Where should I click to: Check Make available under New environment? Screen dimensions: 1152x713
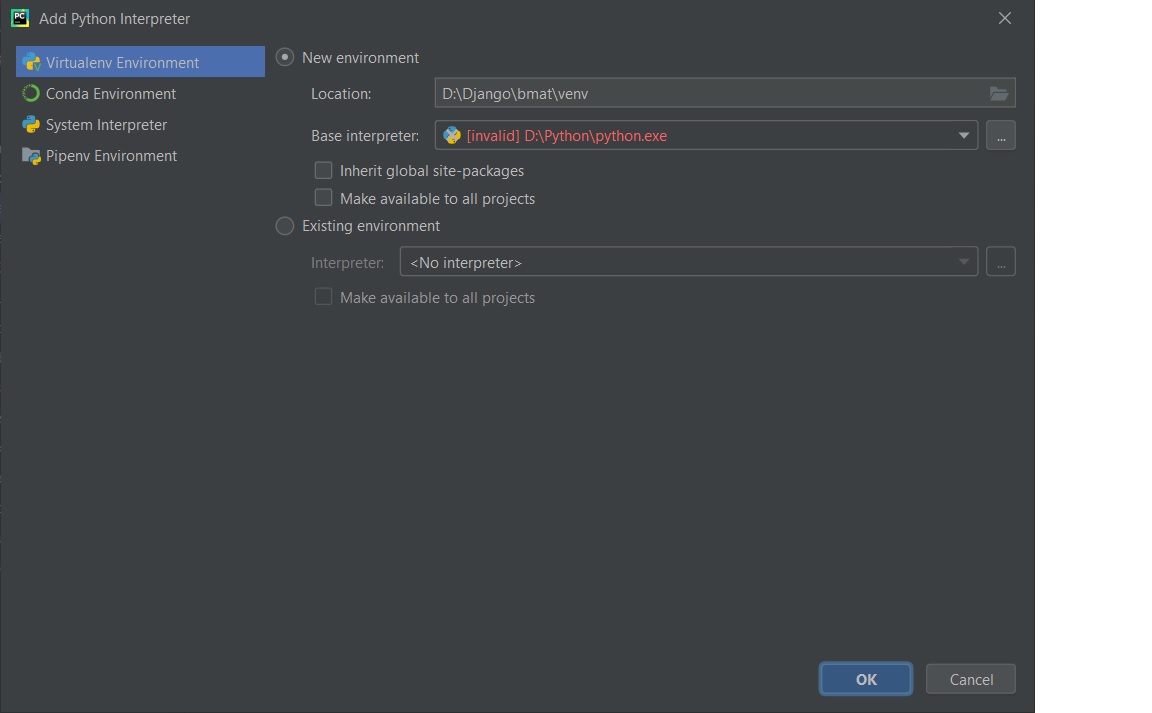[323, 198]
